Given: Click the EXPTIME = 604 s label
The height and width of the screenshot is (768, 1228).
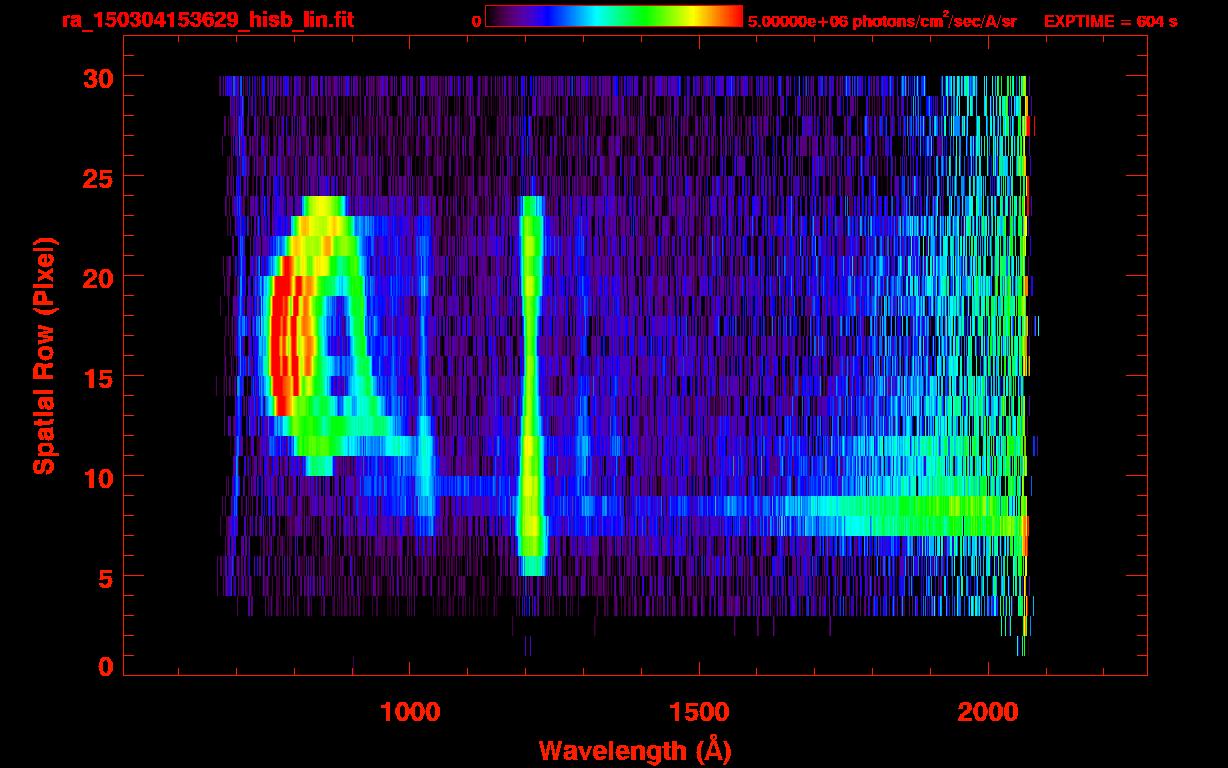Looking at the screenshot, I should 1110,21.
